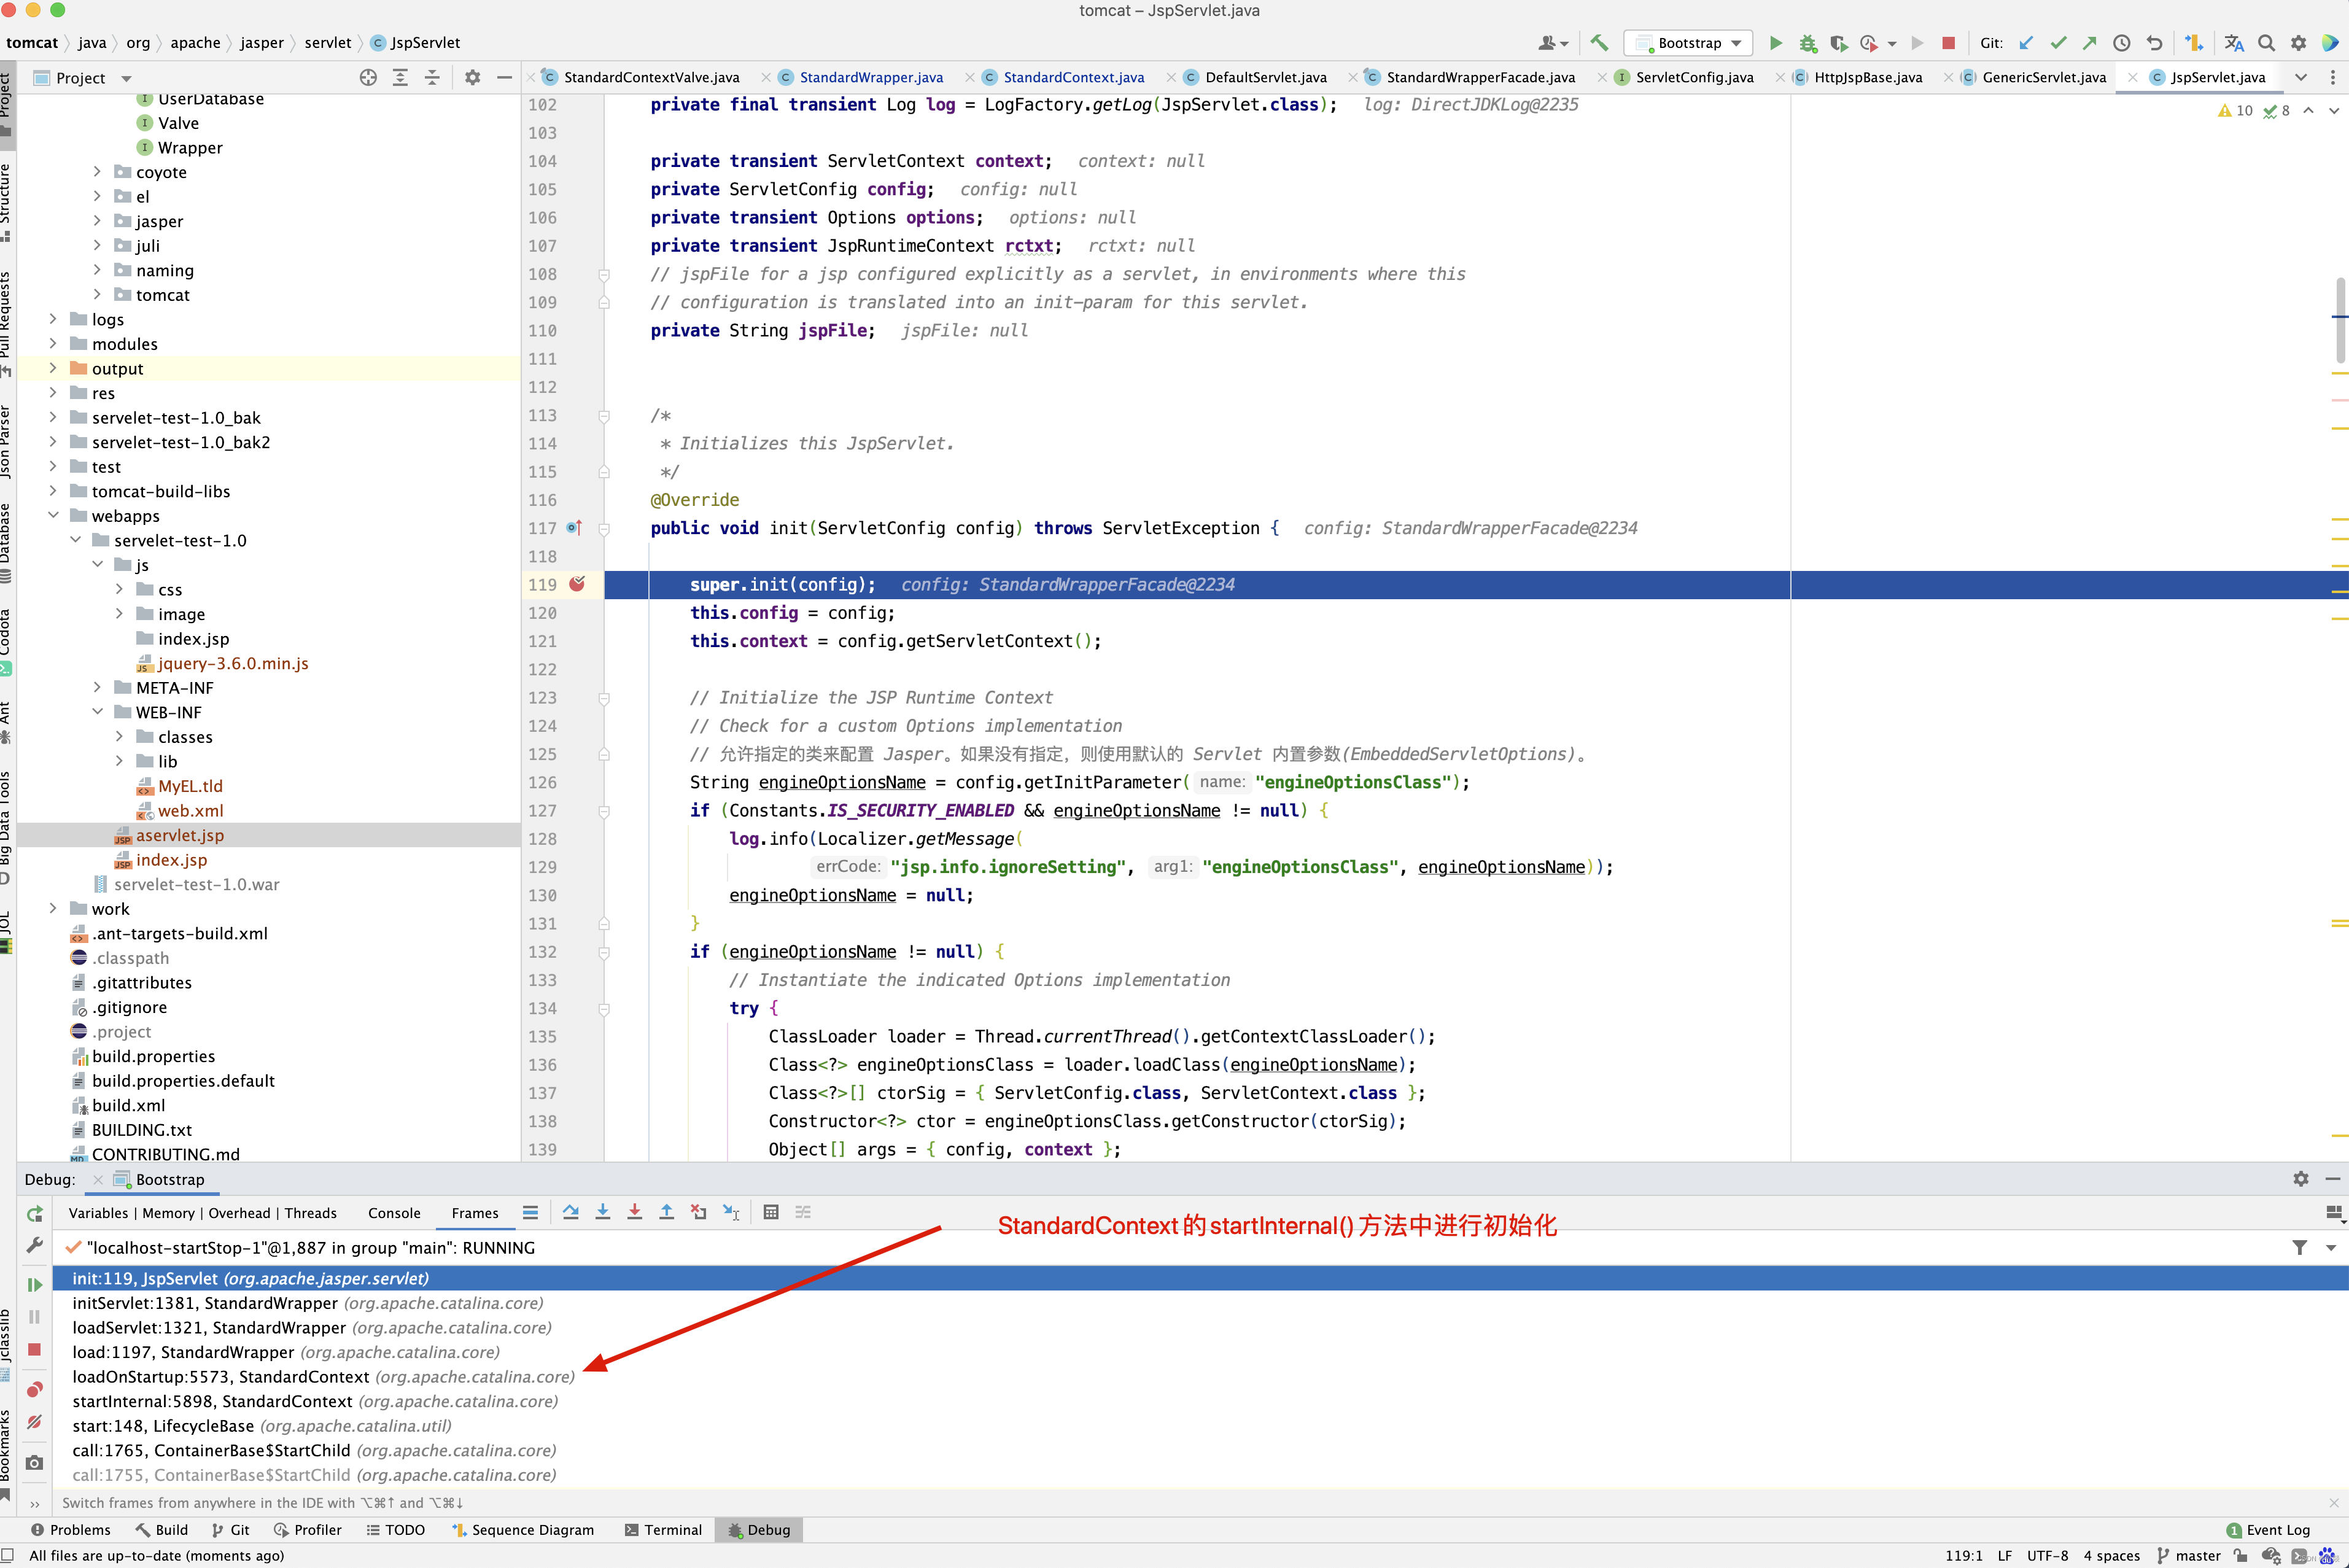Screen dimensions: 2349x1568
Task: Switch to the StandardContext.java editor tab
Action: (1072, 77)
